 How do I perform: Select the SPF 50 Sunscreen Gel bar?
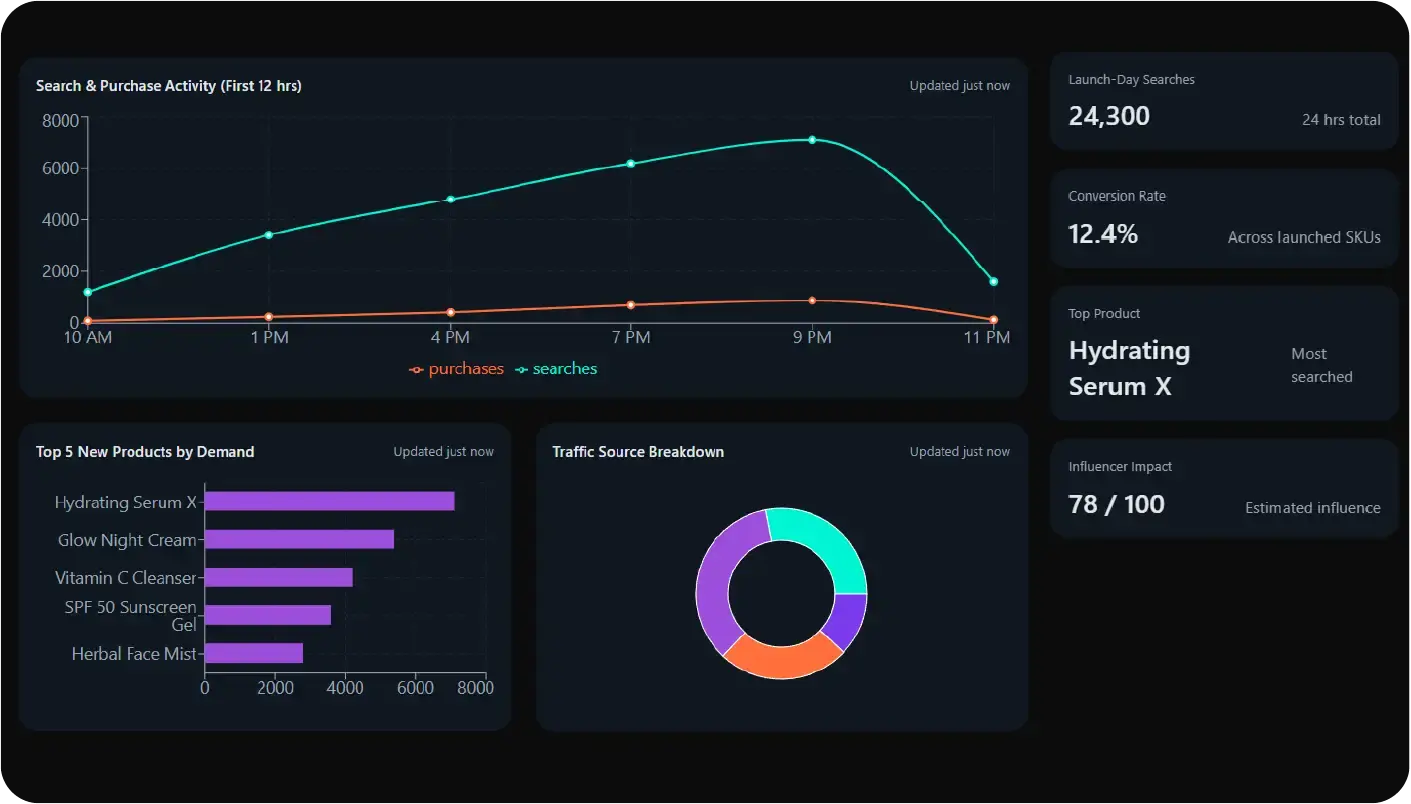click(x=267, y=615)
